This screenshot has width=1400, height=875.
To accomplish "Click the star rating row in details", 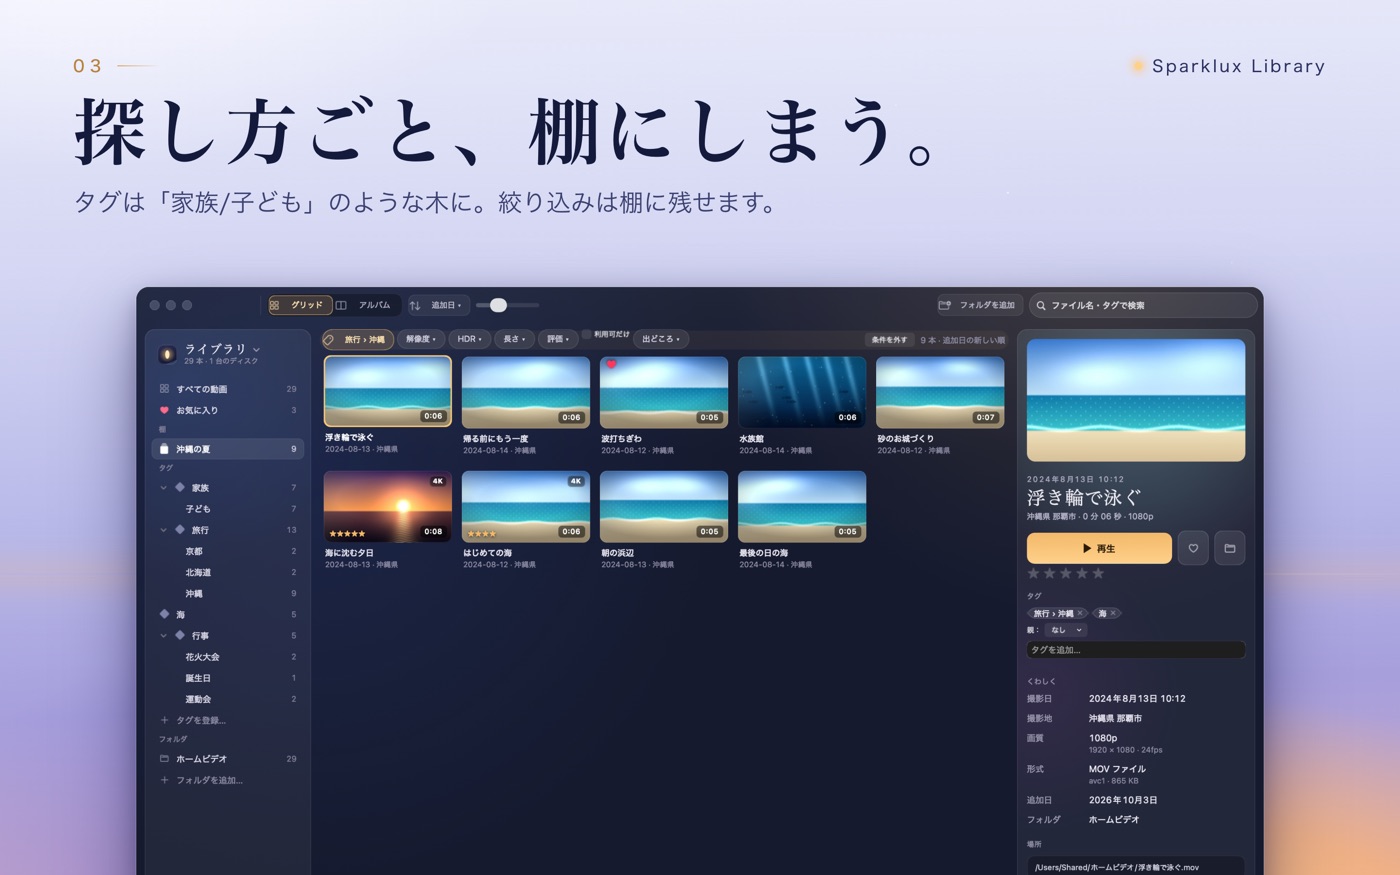I will [1066, 574].
